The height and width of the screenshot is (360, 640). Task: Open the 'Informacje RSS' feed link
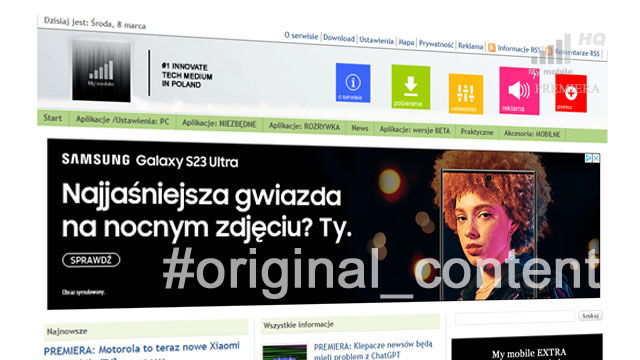pyautogui.click(x=519, y=49)
